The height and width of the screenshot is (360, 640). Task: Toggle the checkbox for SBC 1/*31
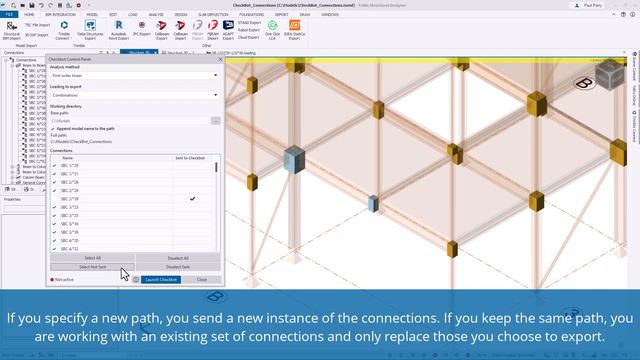tap(54, 174)
